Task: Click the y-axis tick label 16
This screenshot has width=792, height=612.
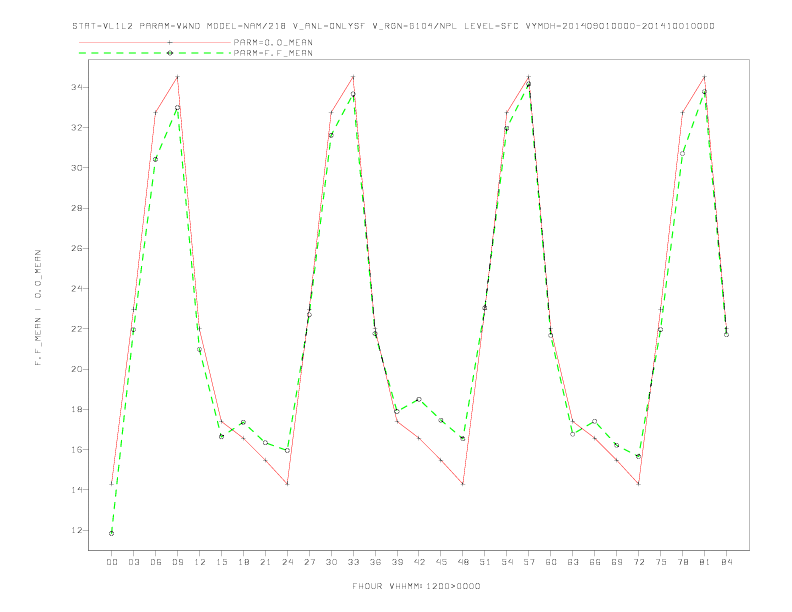Action: click(77, 449)
